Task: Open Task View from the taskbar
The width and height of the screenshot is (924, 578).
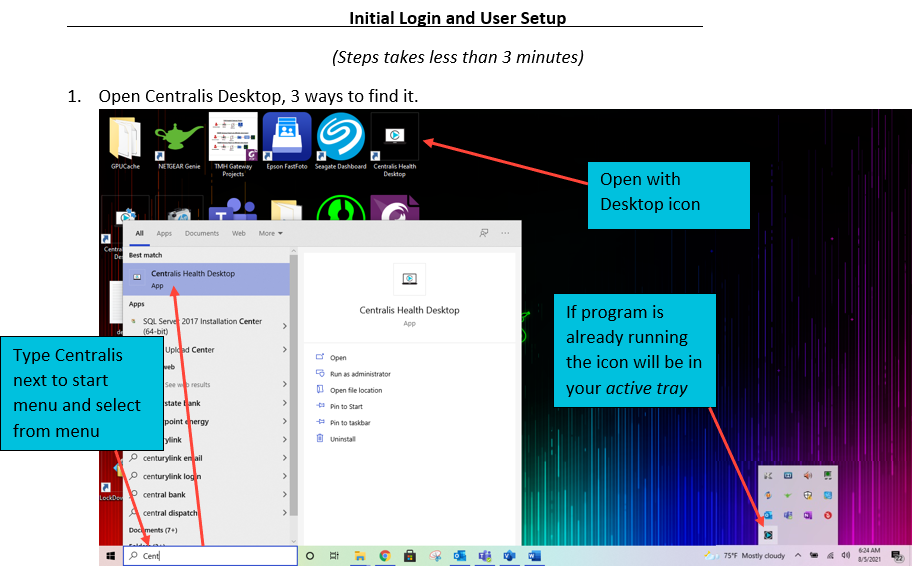Action: point(334,556)
